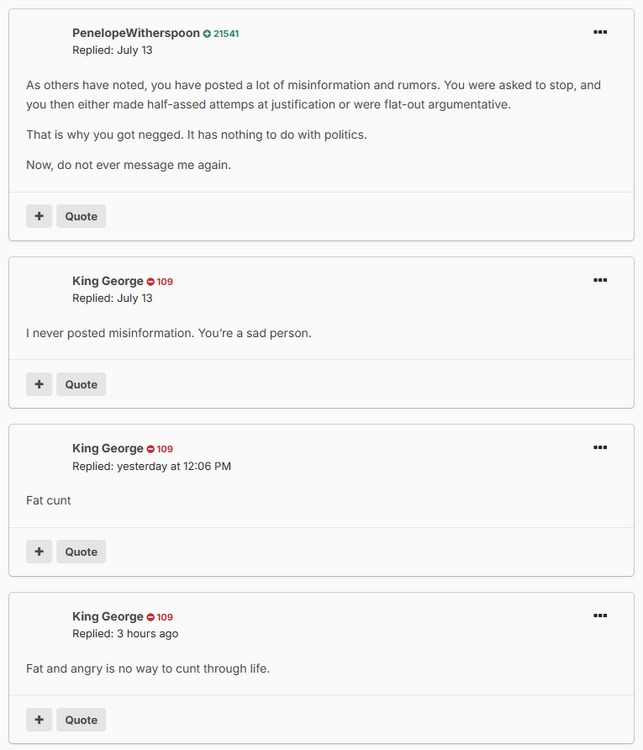Viewport: 643px width, 750px height.
Task: Open PenelopeWitherspoon's profile from username
Action: tap(136, 33)
